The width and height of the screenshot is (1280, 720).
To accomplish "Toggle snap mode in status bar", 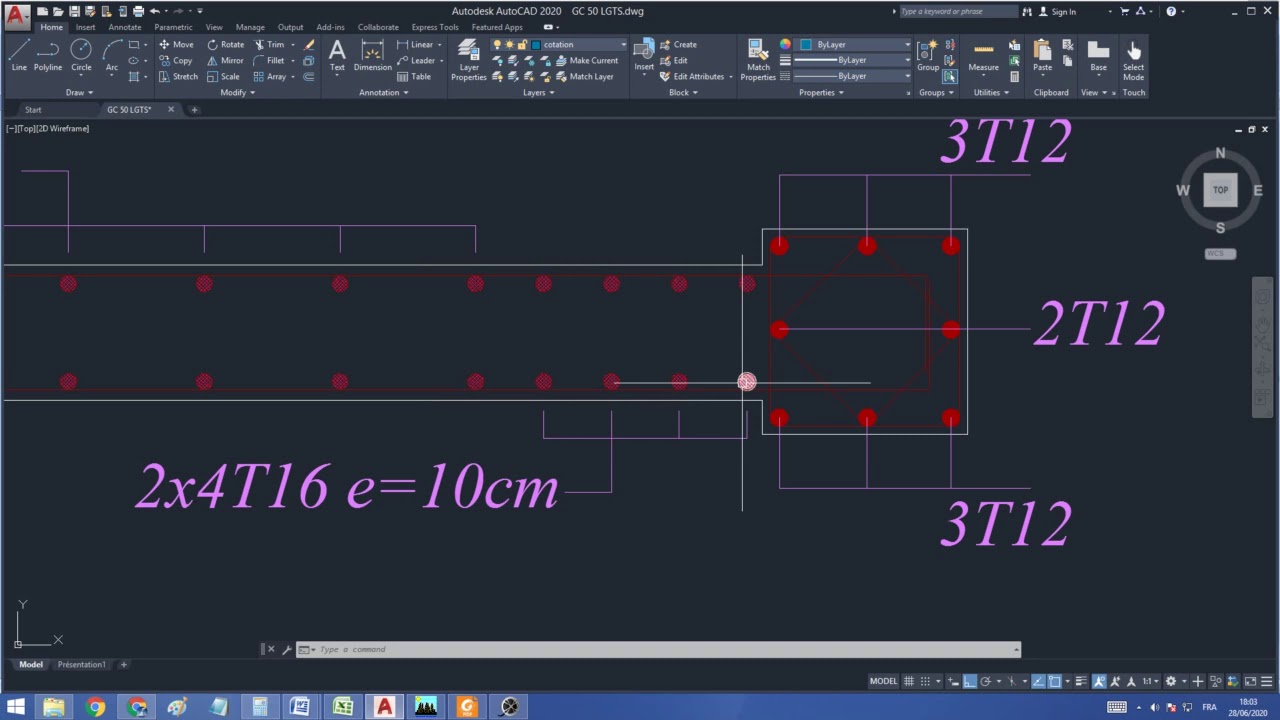I will click(925, 681).
